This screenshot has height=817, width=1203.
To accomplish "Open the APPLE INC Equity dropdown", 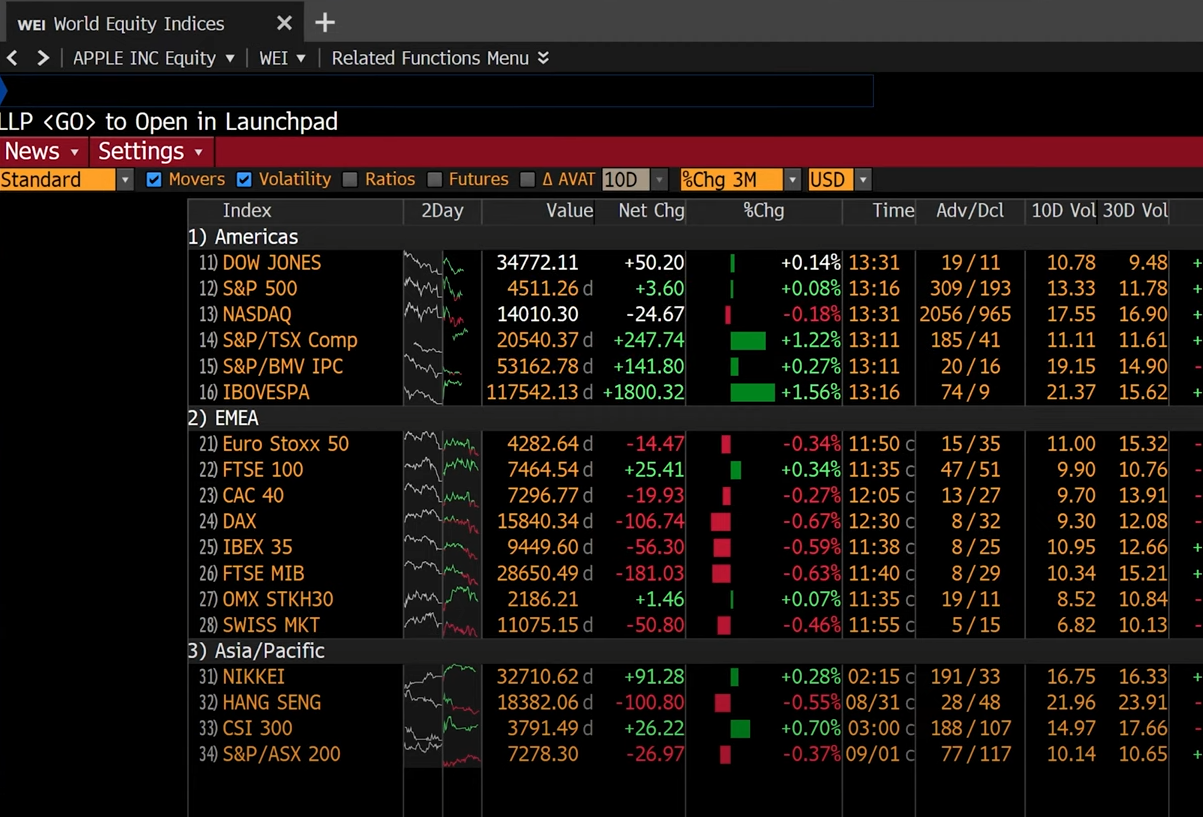I will [x=154, y=58].
